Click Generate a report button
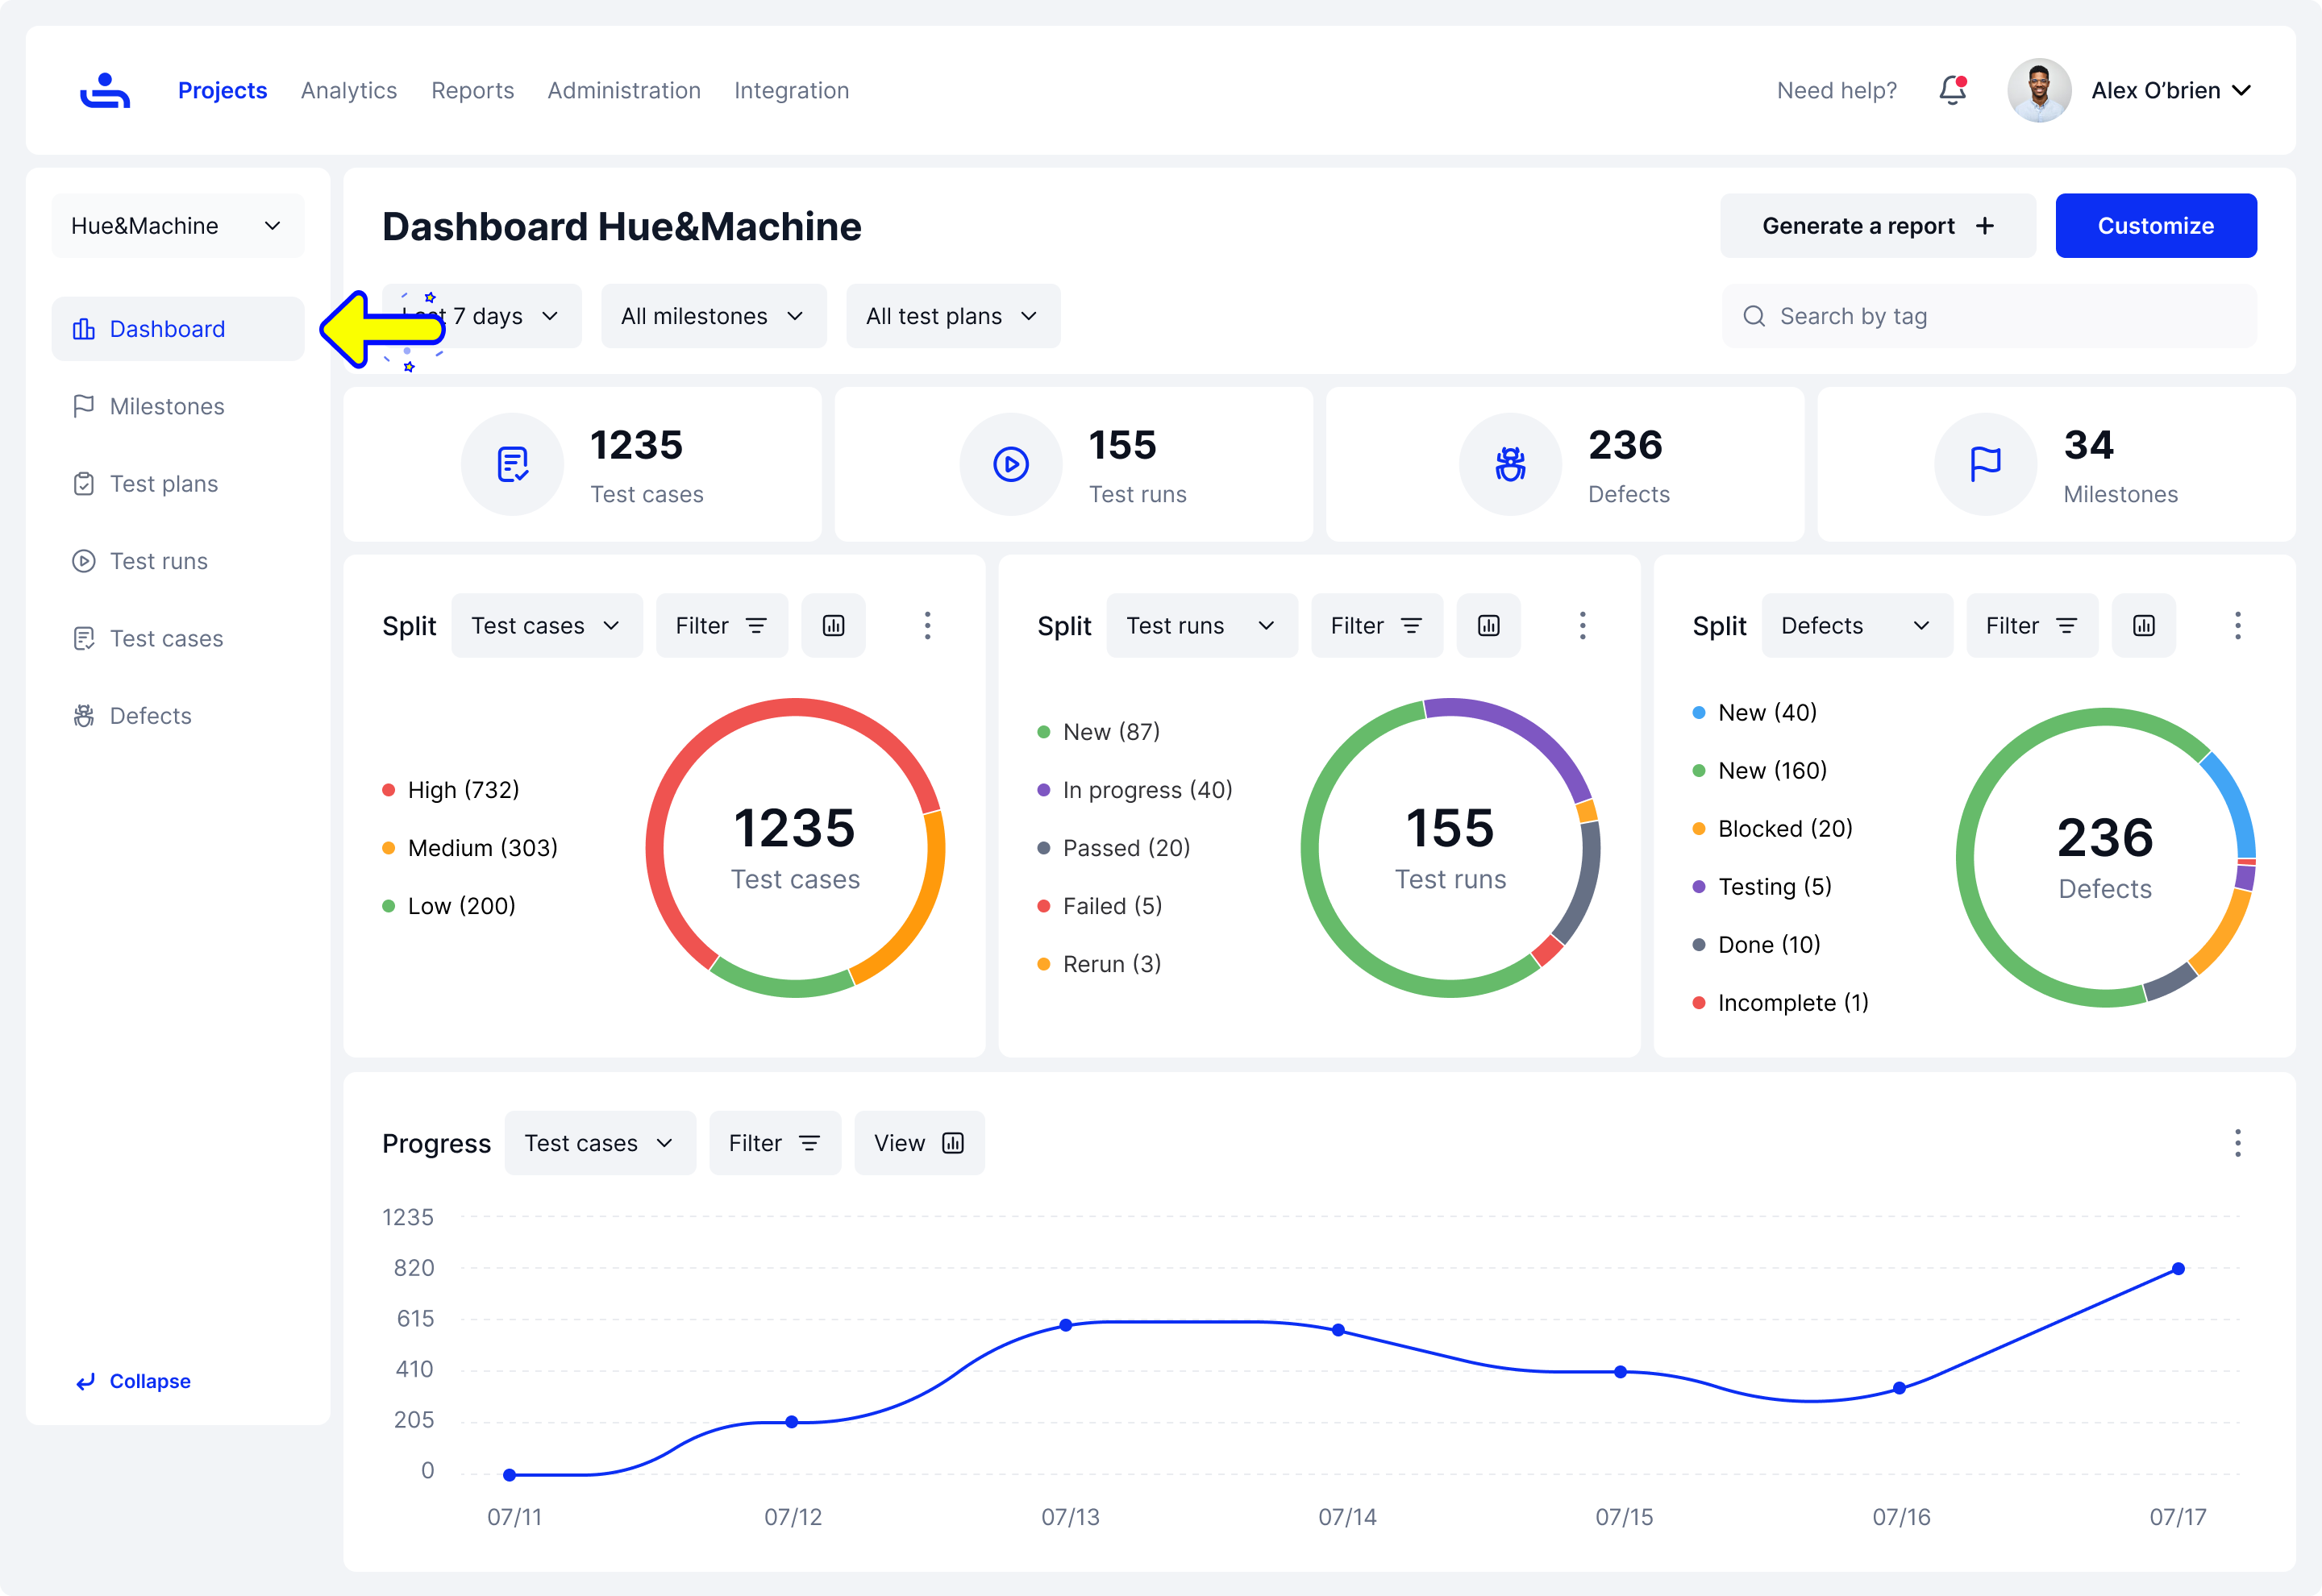The width and height of the screenshot is (2322, 1596). (1877, 226)
